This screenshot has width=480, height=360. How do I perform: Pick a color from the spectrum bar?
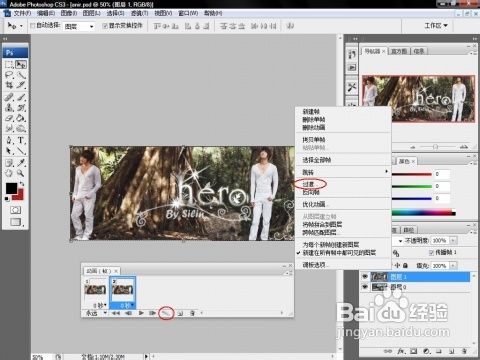click(x=423, y=213)
